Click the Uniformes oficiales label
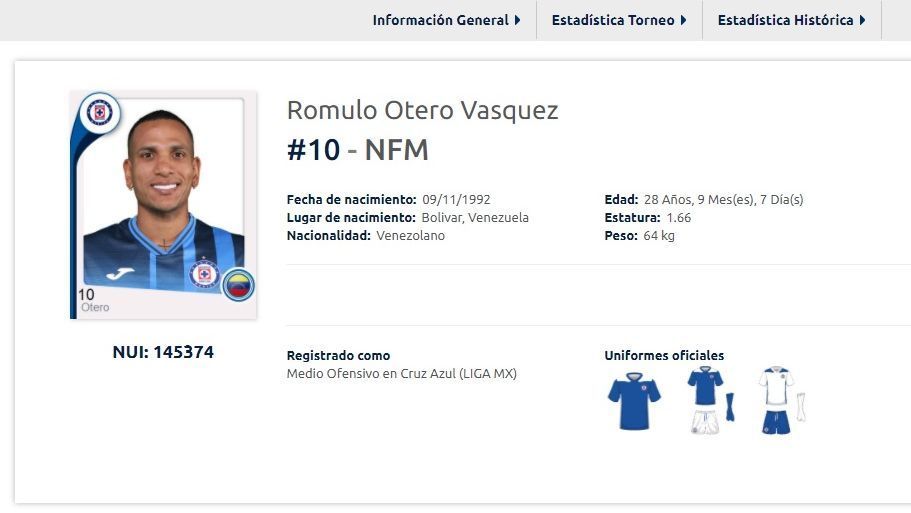This screenshot has width=911, height=513. click(664, 355)
